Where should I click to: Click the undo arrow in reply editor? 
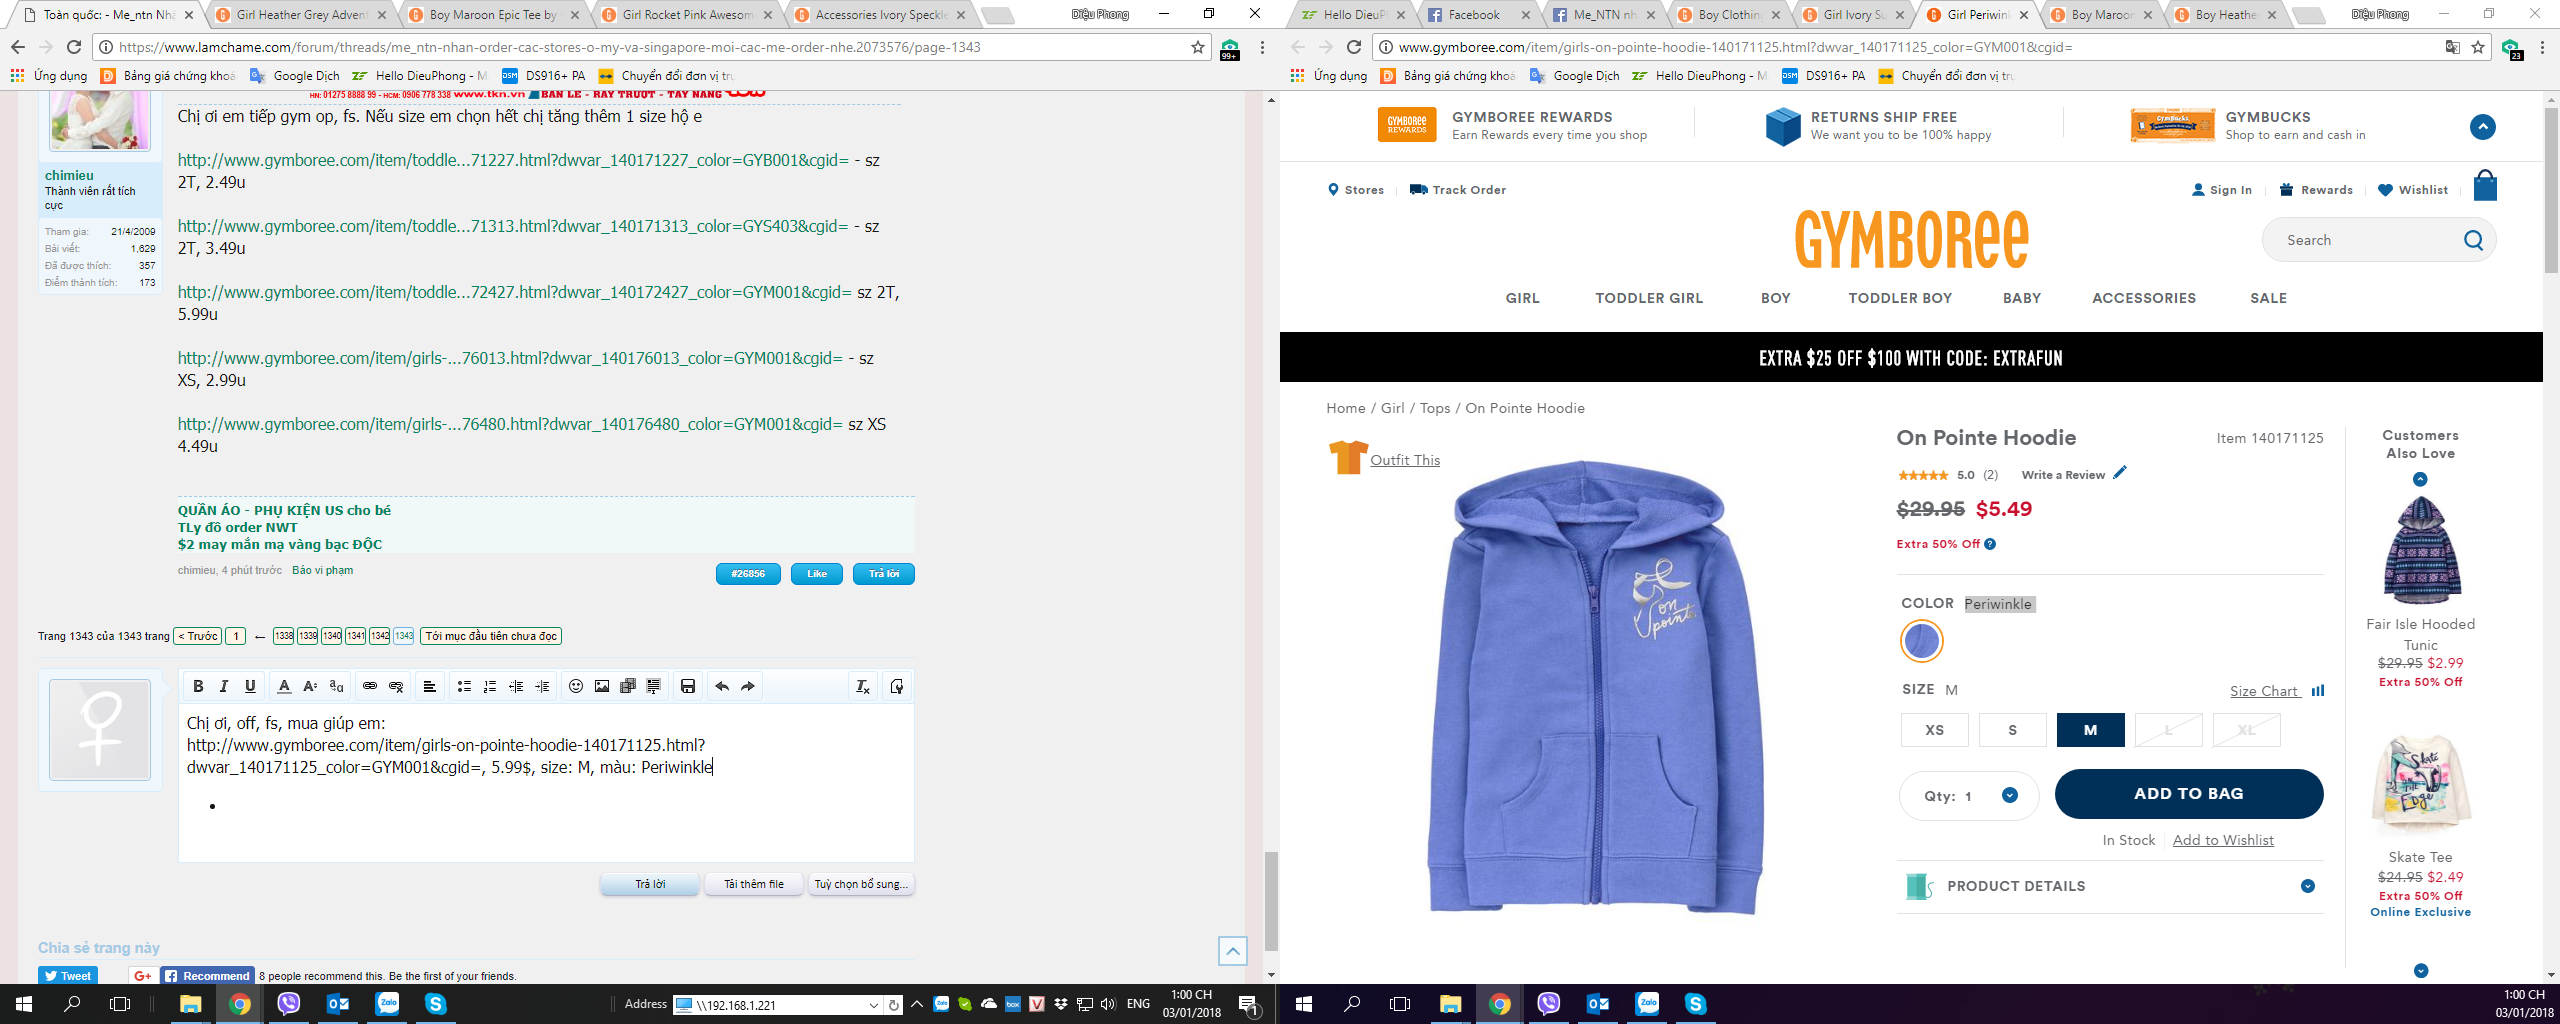click(721, 686)
